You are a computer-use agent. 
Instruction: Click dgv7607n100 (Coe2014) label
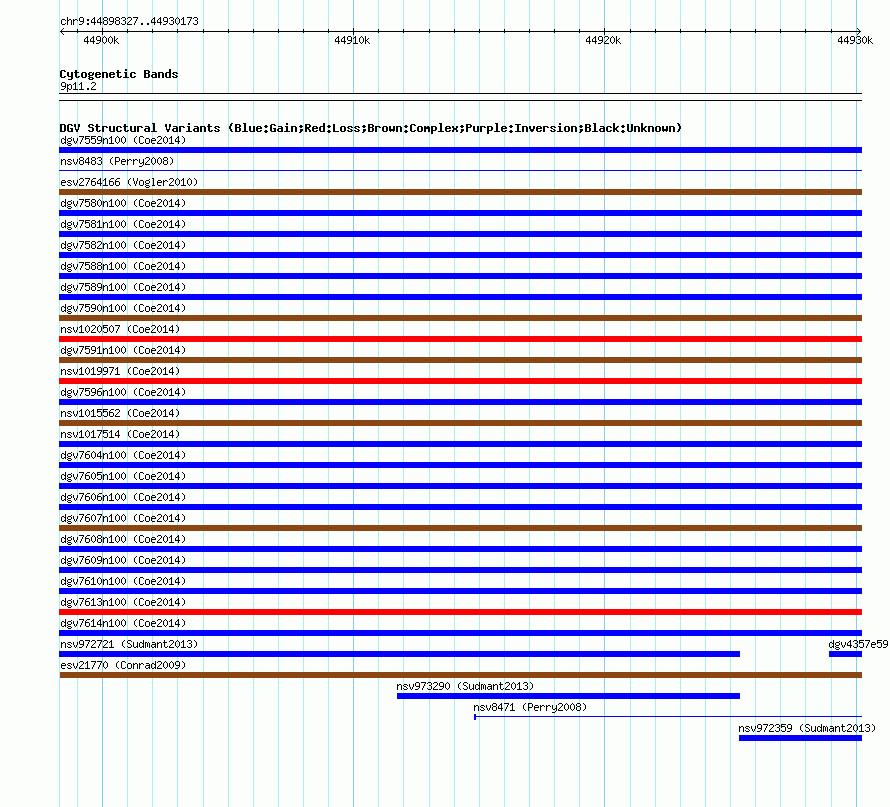pos(123,518)
